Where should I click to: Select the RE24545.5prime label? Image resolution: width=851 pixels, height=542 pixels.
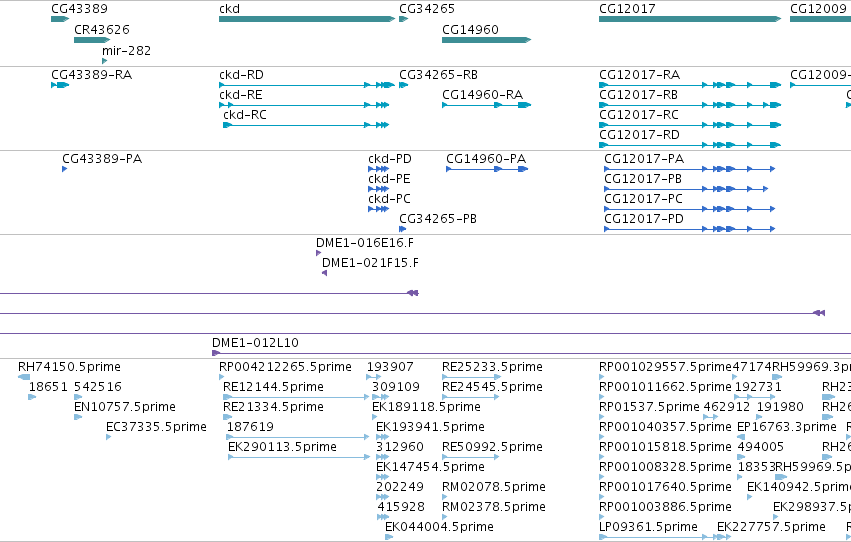[x=492, y=387]
